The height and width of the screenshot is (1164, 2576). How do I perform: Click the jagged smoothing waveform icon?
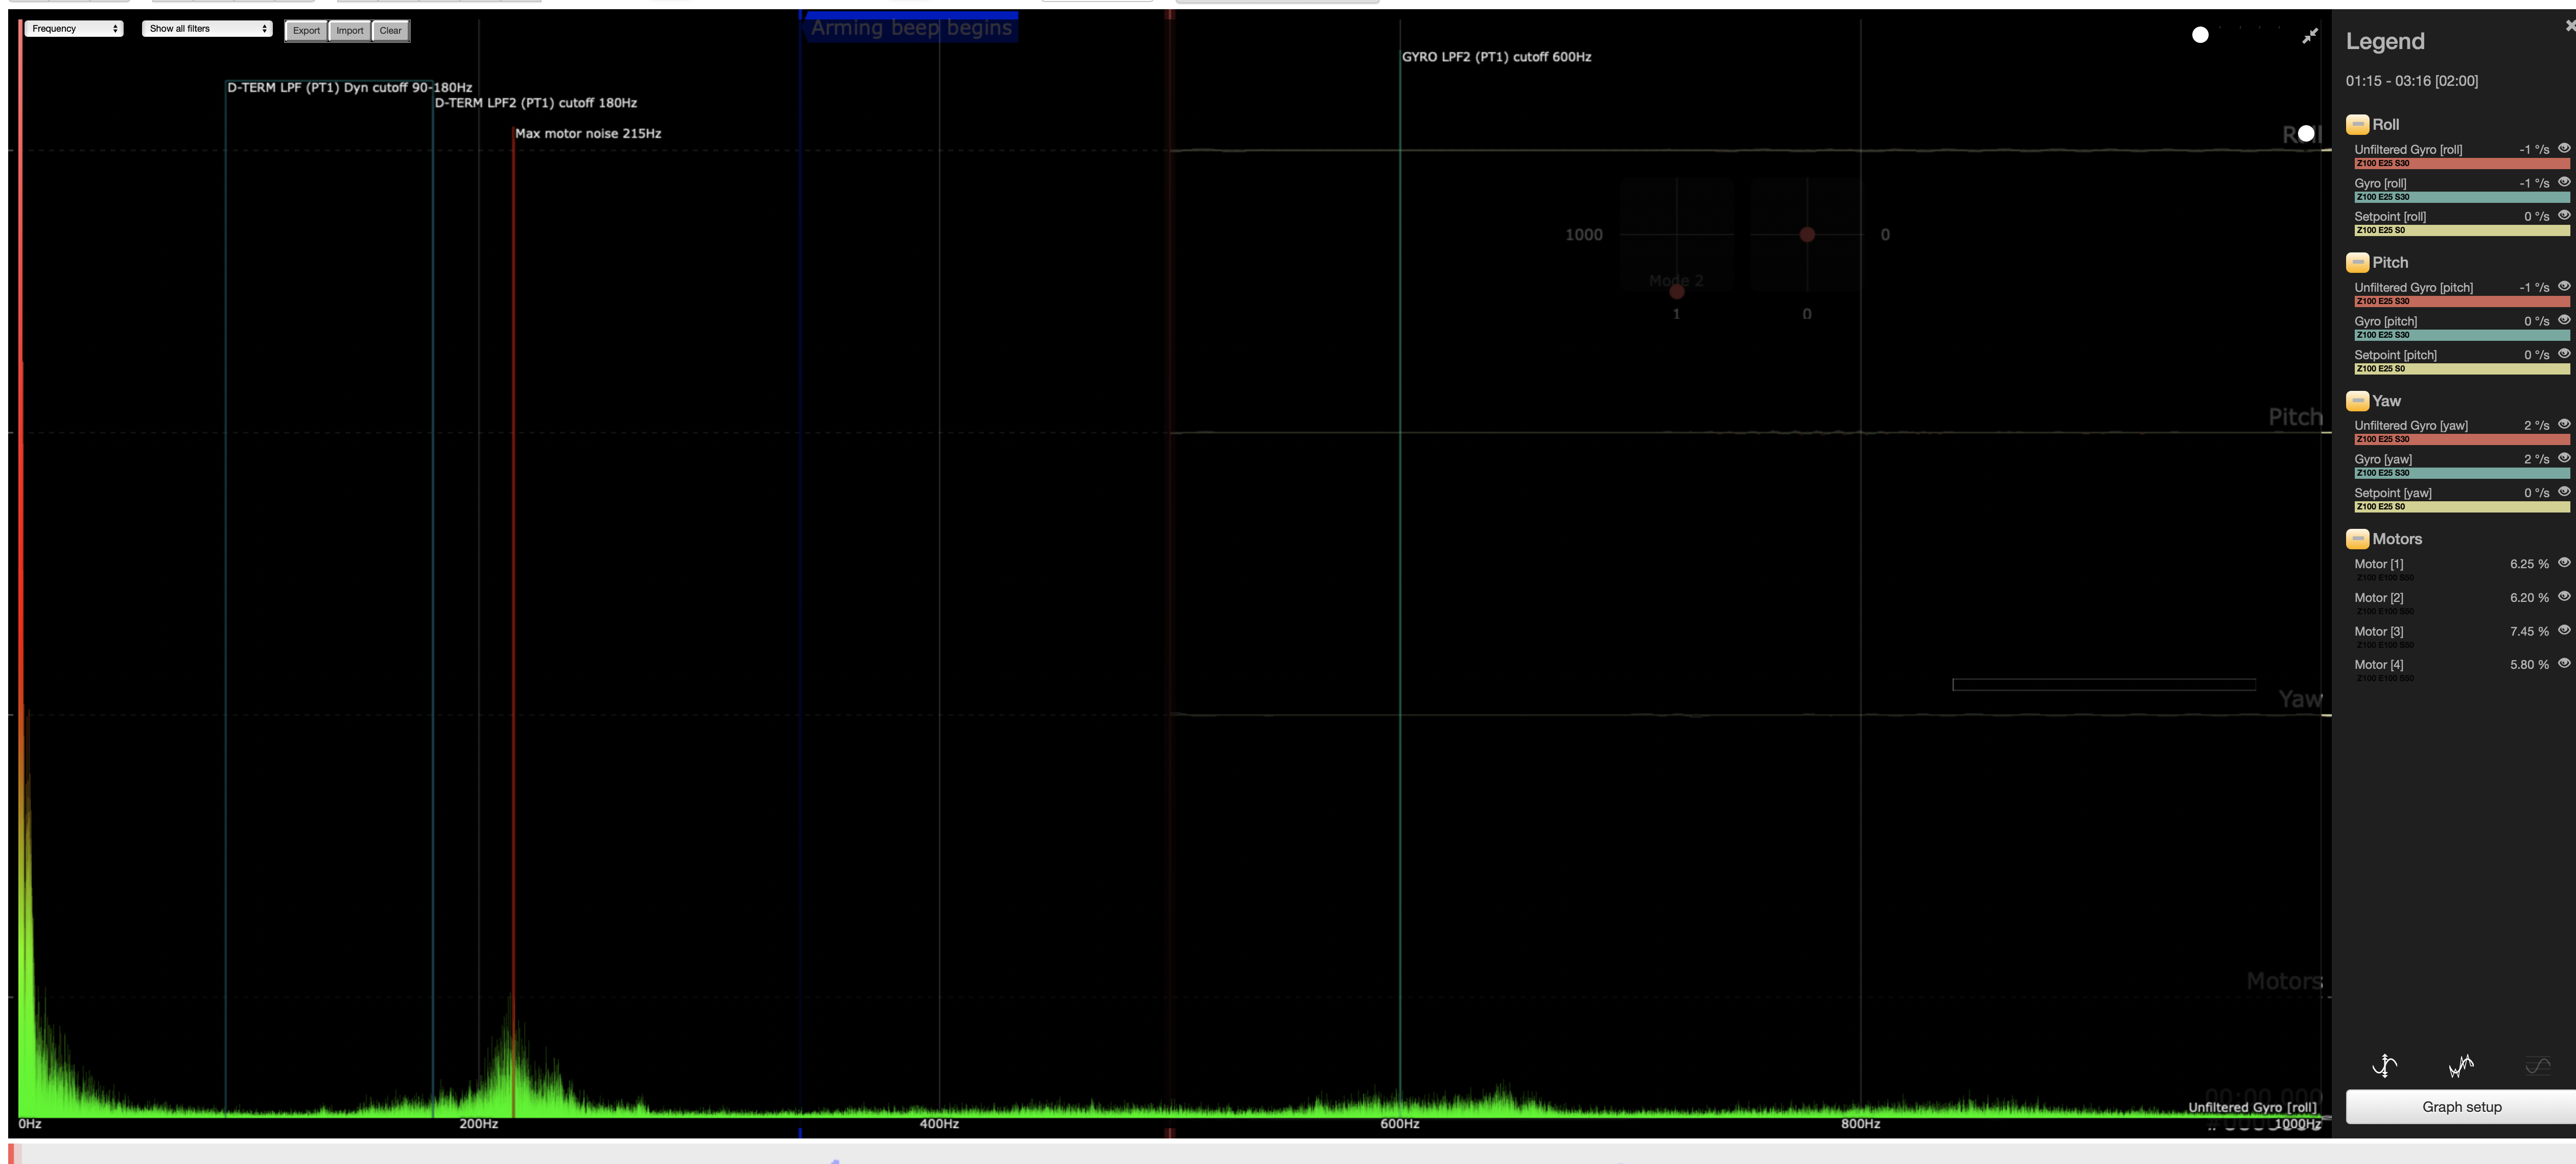[x=2461, y=1066]
